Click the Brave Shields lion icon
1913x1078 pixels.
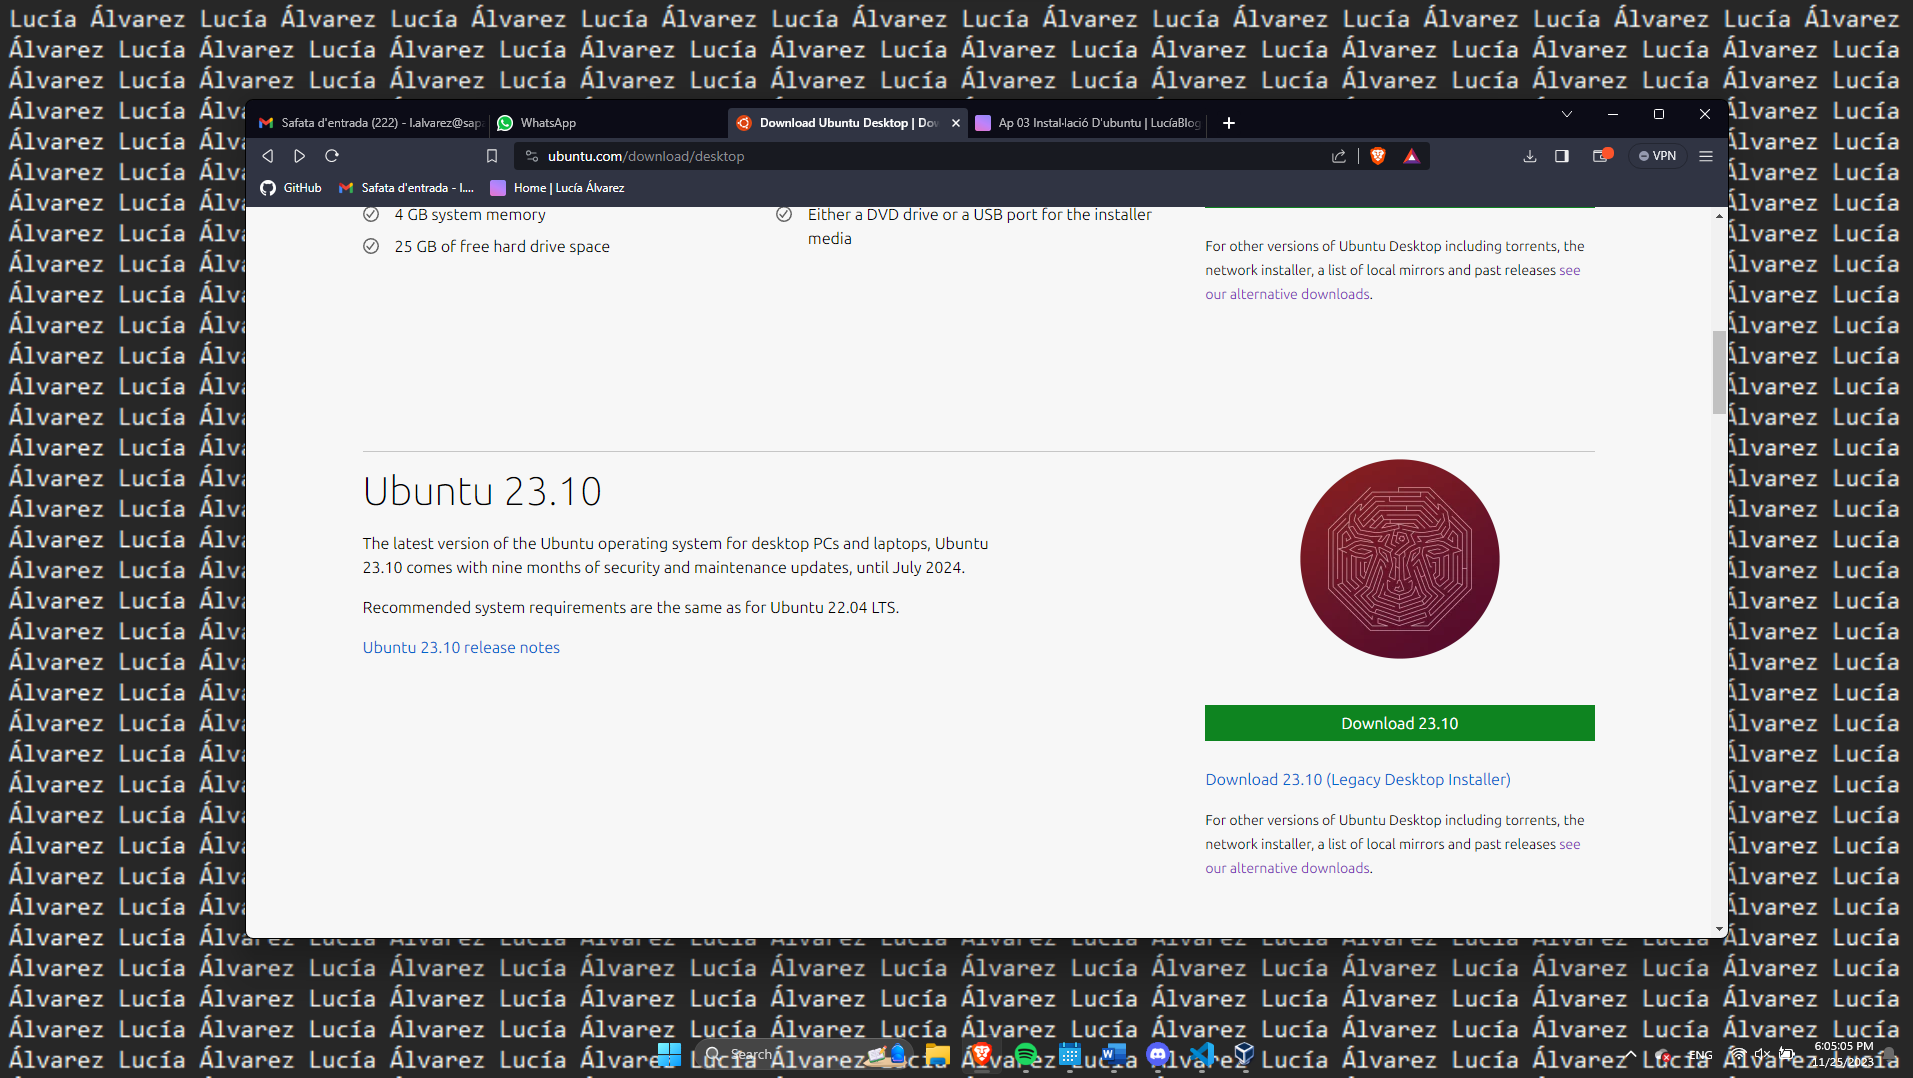pyautogui.click(x=1378, y=156)
